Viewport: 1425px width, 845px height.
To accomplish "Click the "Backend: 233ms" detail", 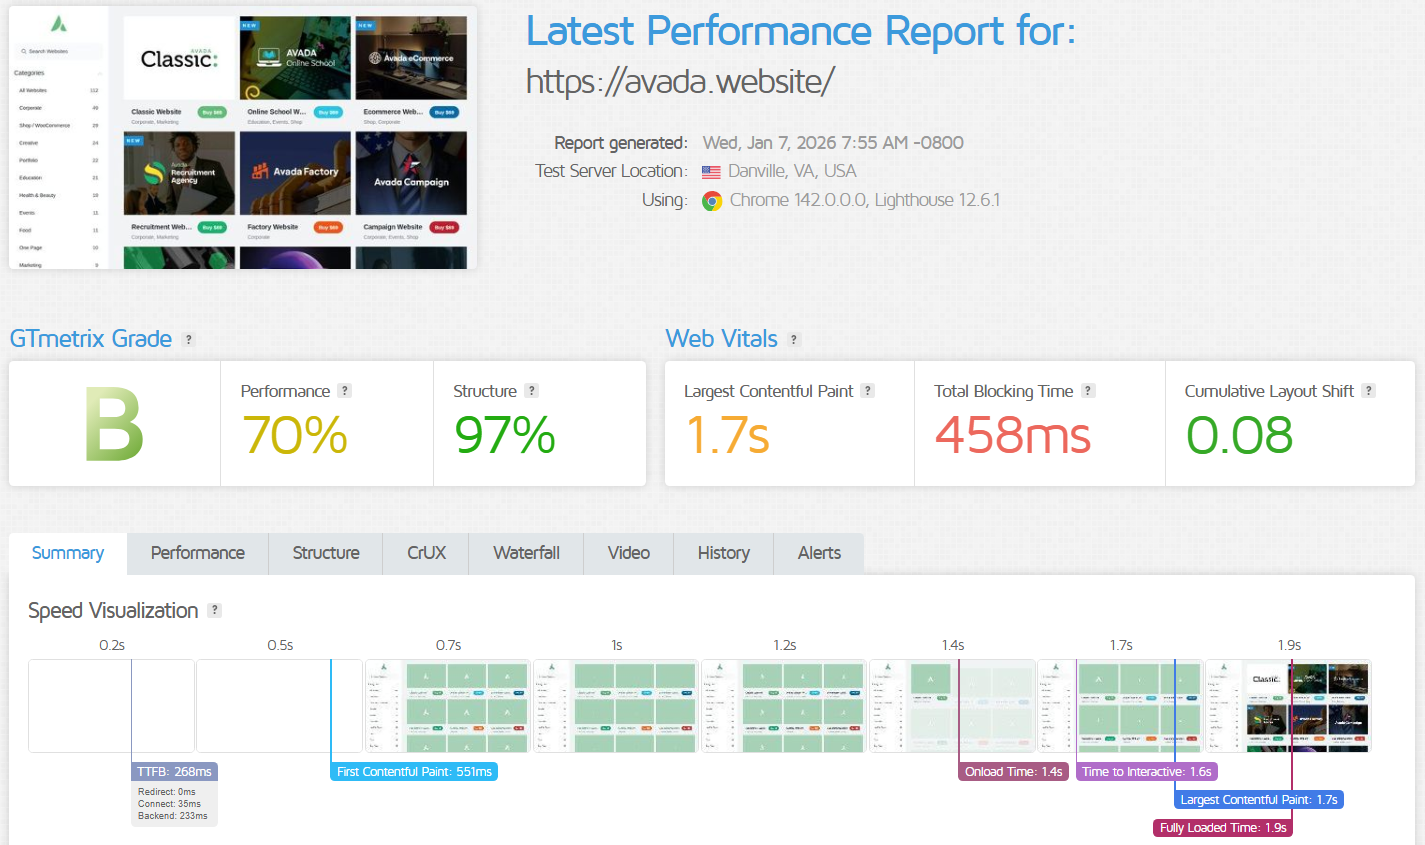I will [x=173, y=816].
